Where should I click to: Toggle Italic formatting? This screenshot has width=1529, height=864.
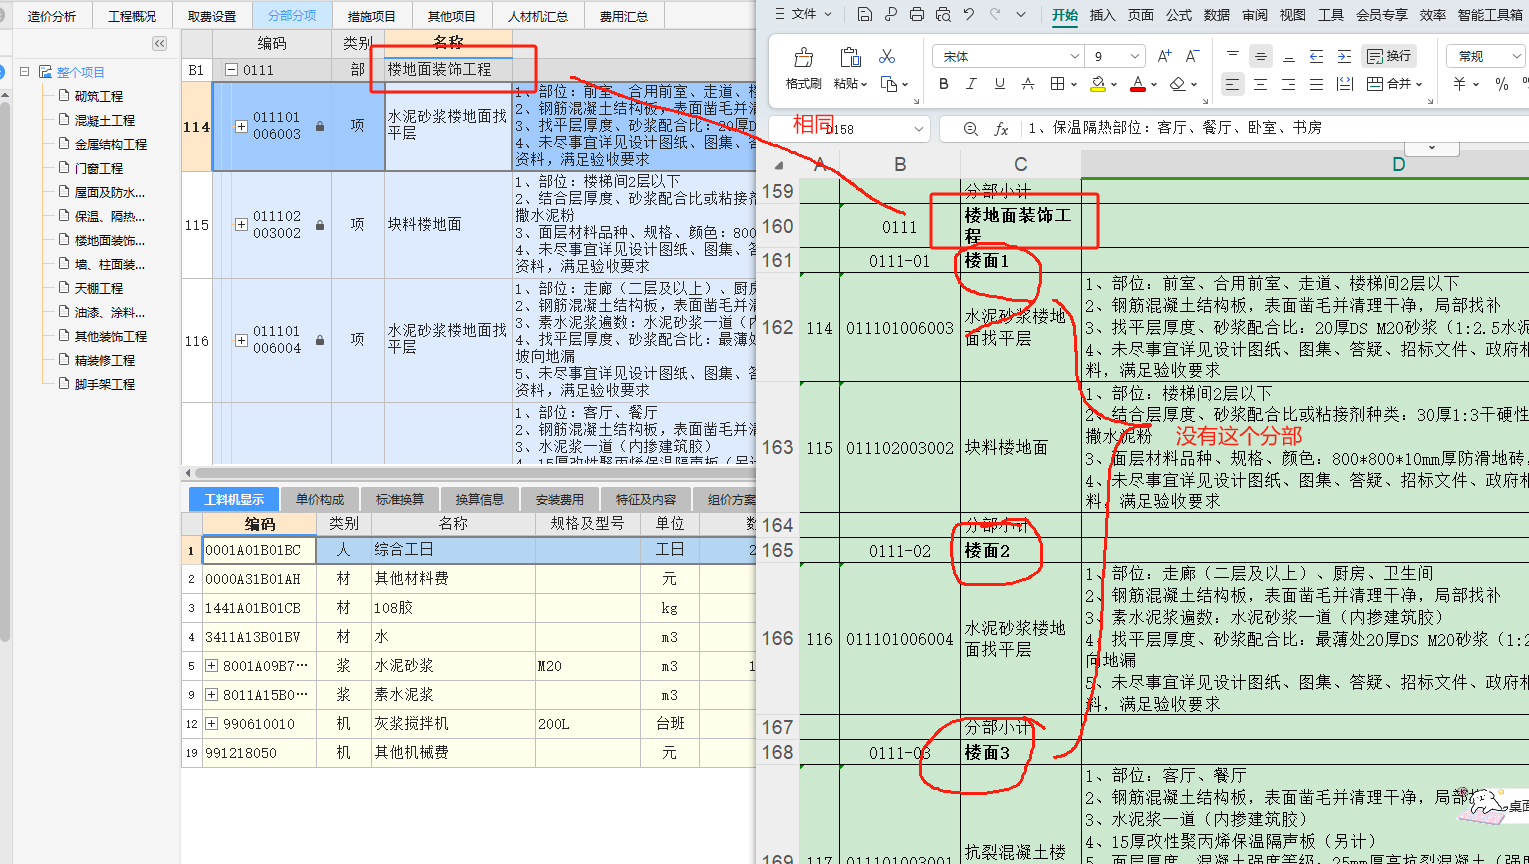click(970, 84)
